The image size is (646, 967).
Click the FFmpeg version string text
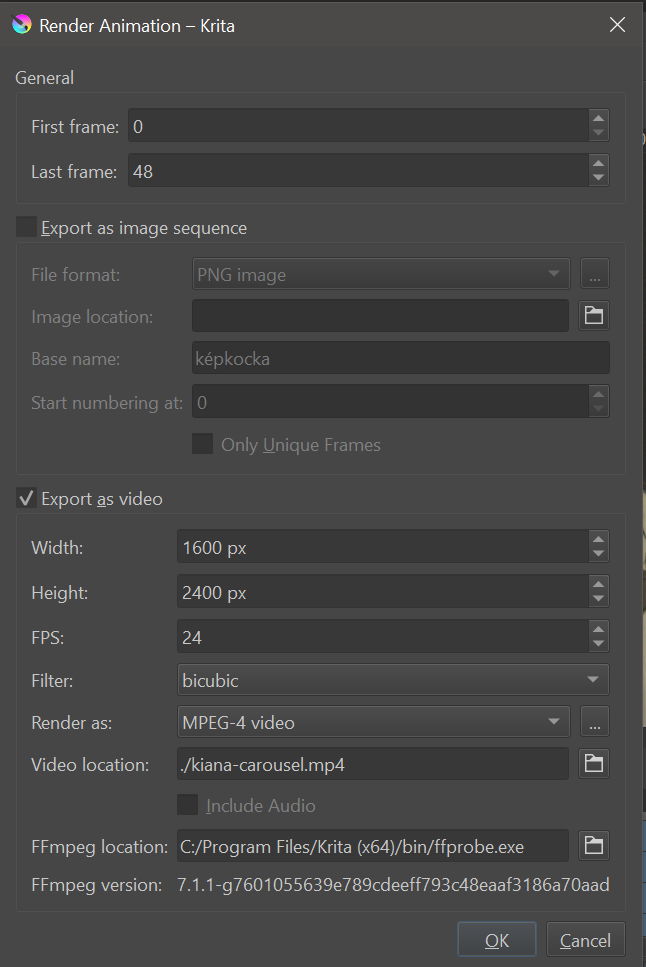pyautogui.click(x=393, y=885)
